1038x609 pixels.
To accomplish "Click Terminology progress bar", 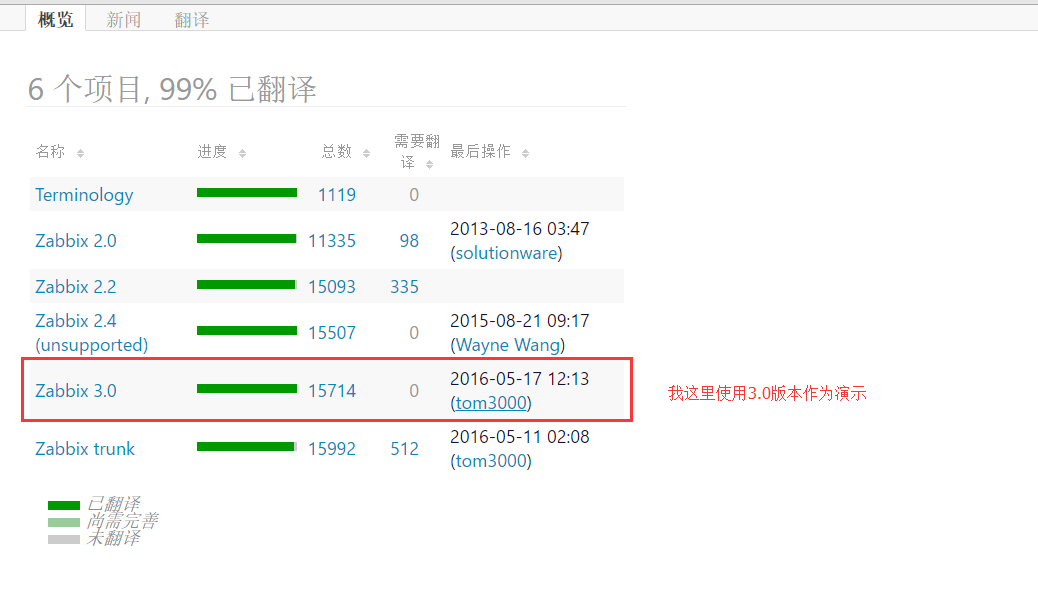I will (247, 193).
